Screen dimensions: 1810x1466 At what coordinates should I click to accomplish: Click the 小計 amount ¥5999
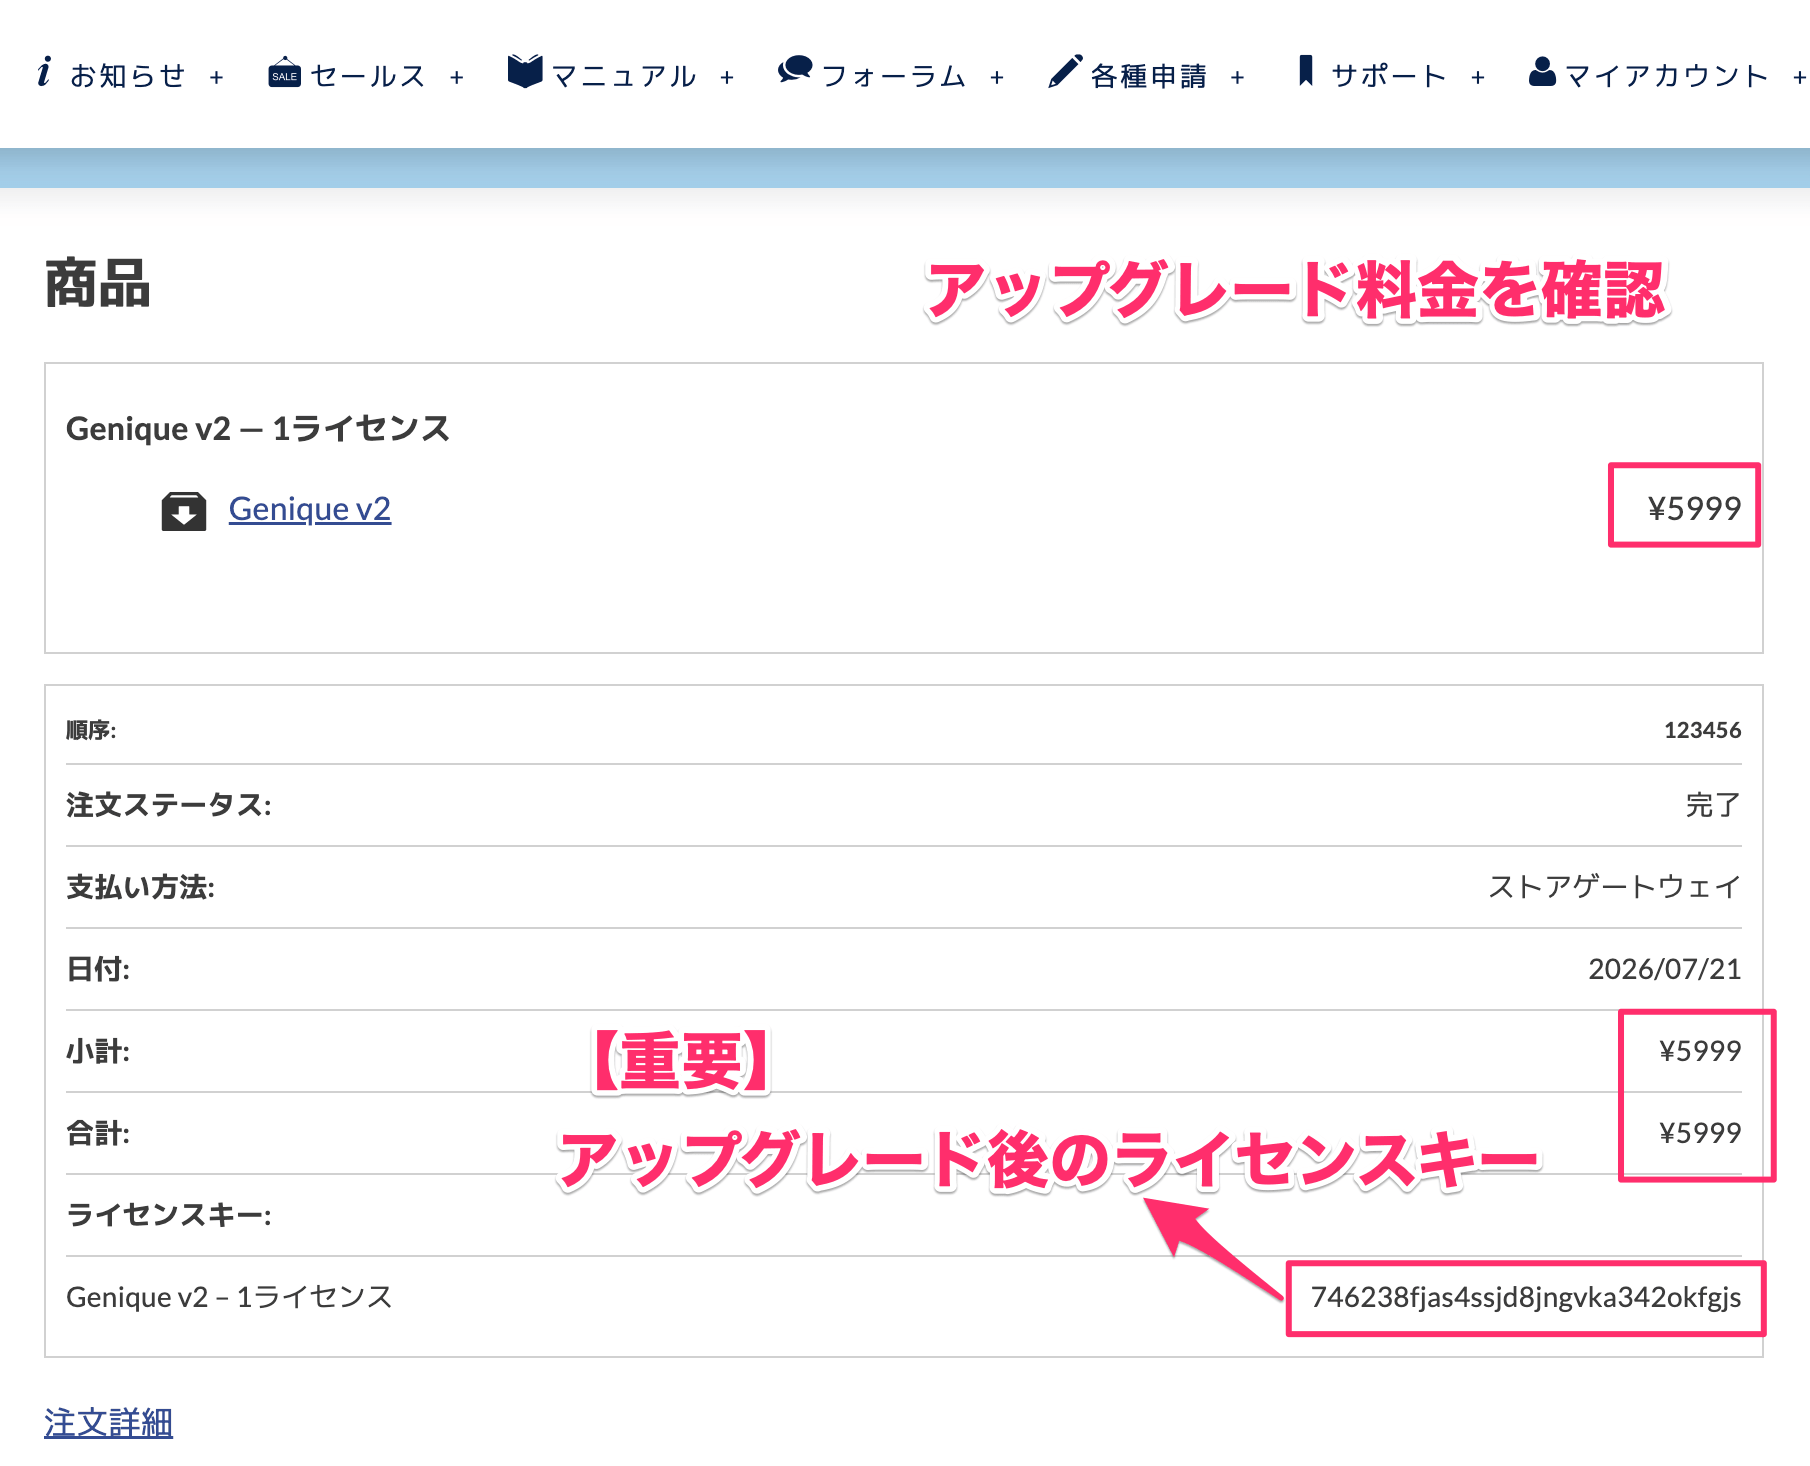pos(1700,1050)
